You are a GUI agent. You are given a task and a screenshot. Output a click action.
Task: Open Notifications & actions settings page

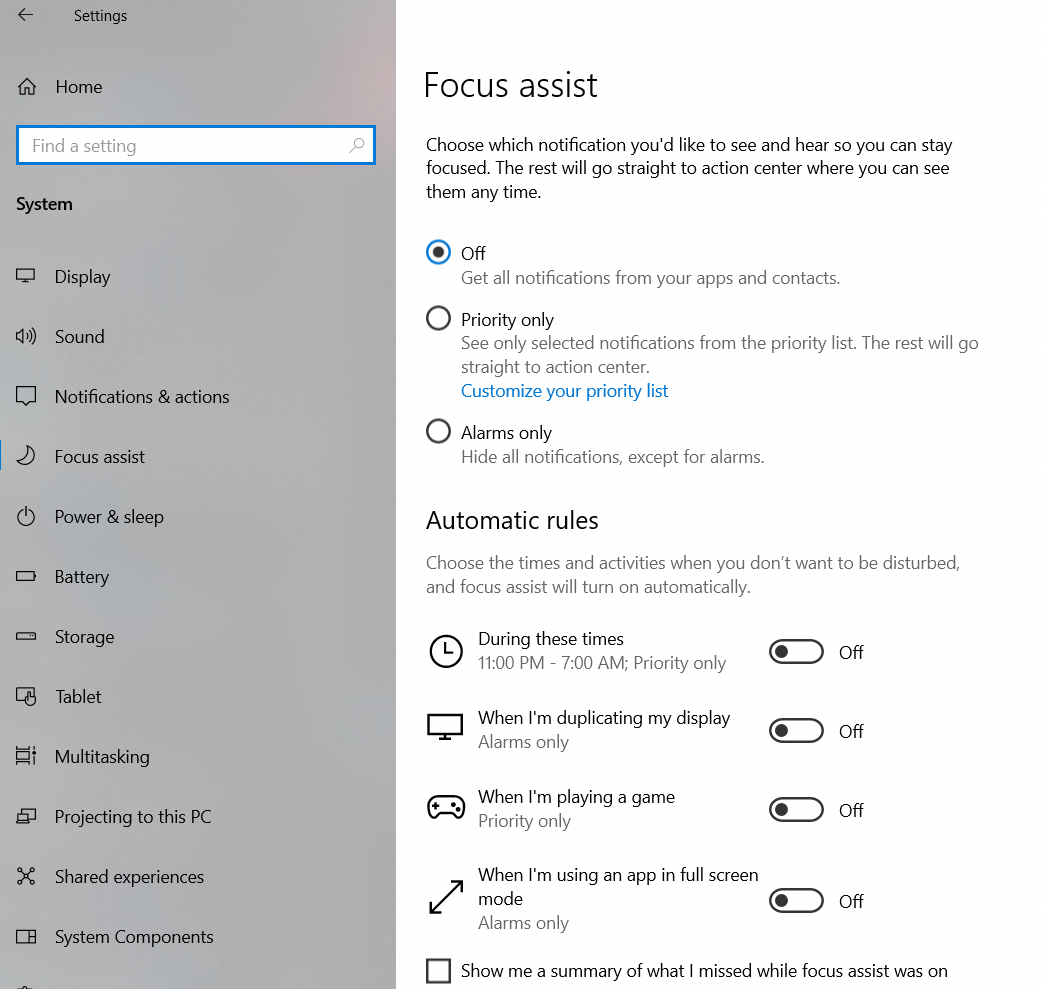[x=142, y=397]
